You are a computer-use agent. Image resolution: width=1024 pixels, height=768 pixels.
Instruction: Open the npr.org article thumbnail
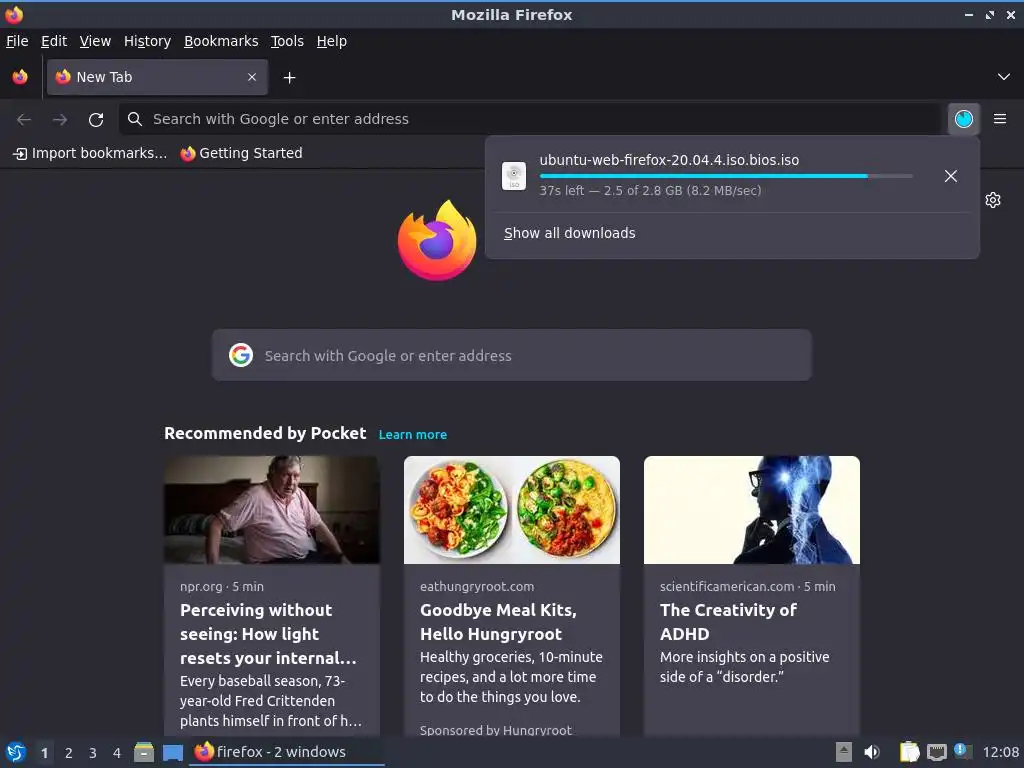pos(272,510)
